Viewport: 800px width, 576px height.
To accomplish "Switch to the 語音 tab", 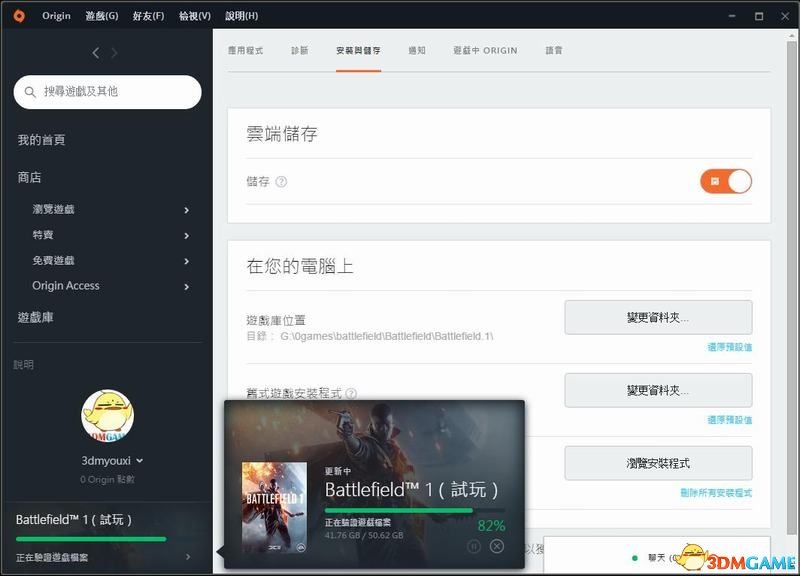I will tap(554, 51).
